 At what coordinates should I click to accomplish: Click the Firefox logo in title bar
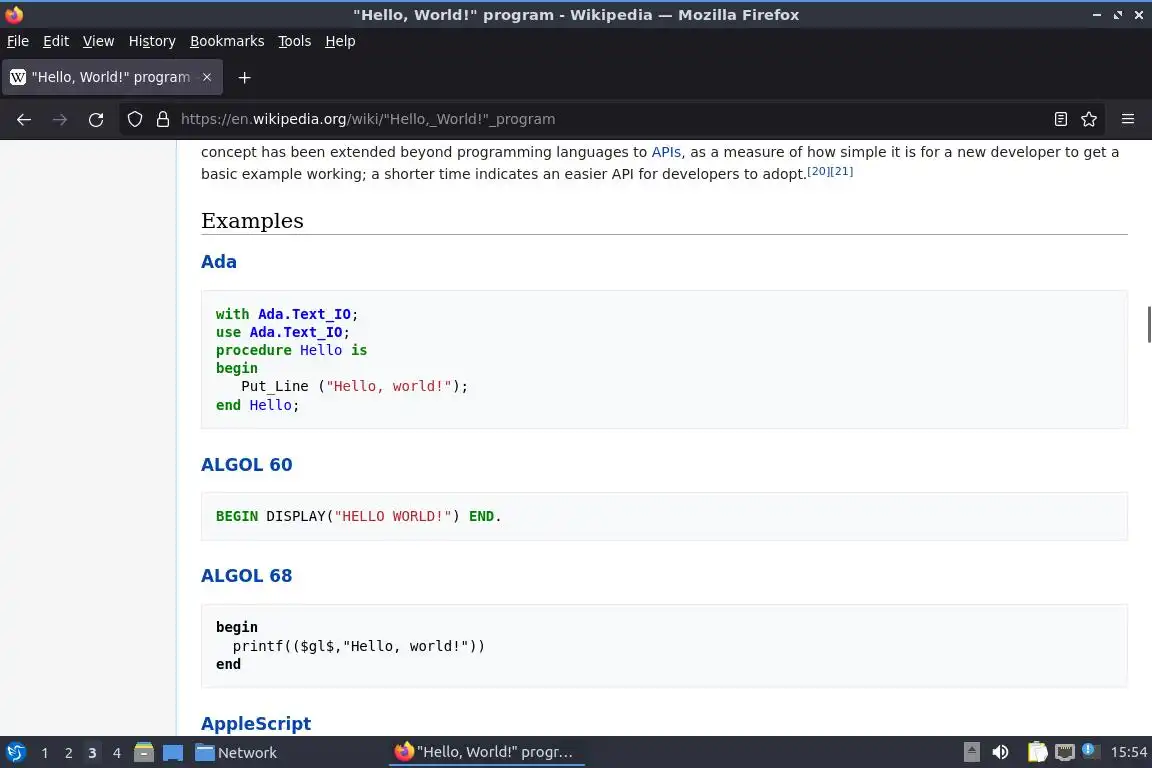[x=14, y=14]
